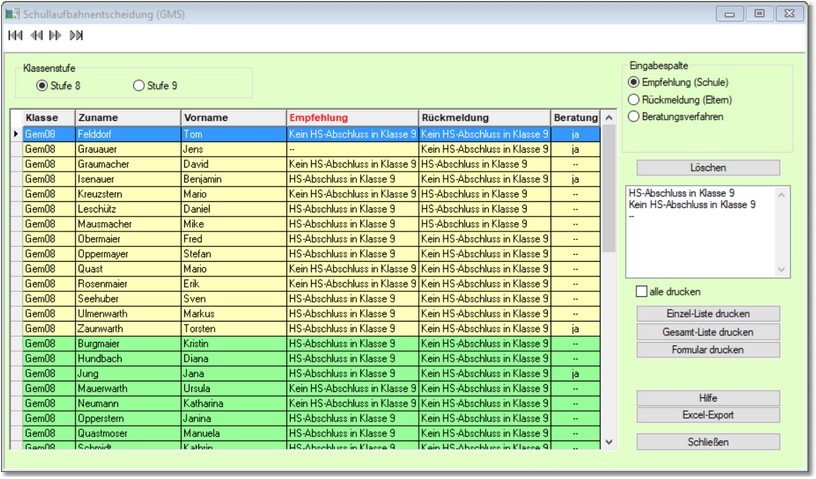Viewport: 816px width, 479px height.
Task: Jump to first record navigation arrow
Action: pyautogui.click(x=15, y=35)
